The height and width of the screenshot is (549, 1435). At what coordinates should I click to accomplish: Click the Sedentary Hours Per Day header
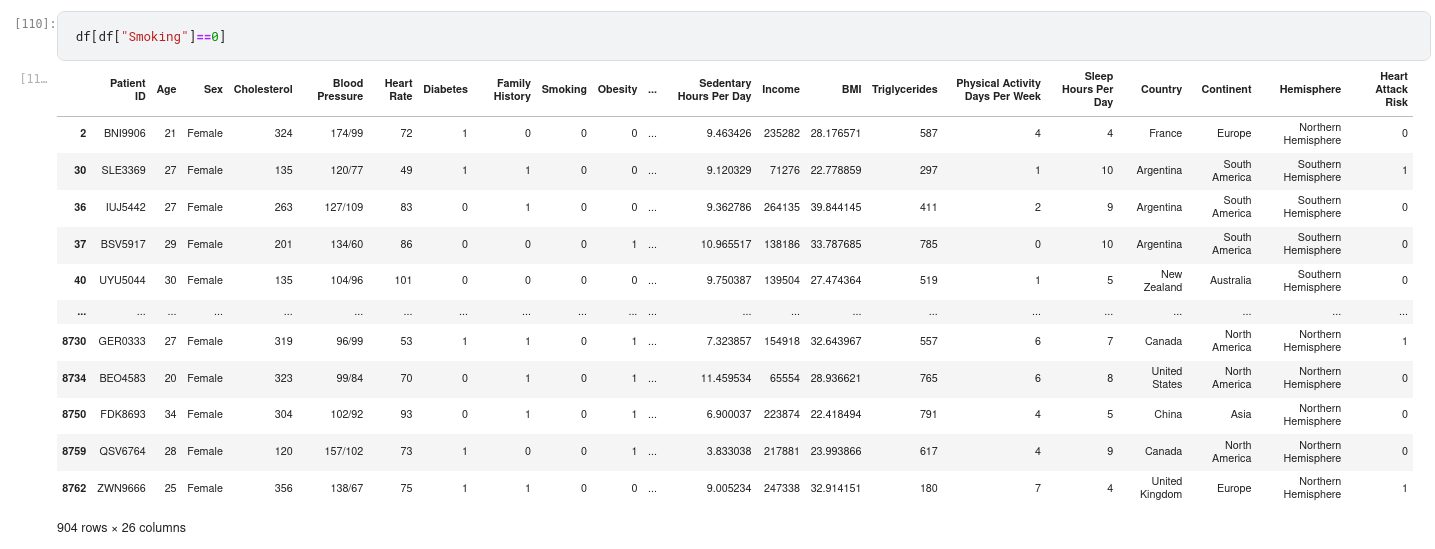click(x=714, y=90)
